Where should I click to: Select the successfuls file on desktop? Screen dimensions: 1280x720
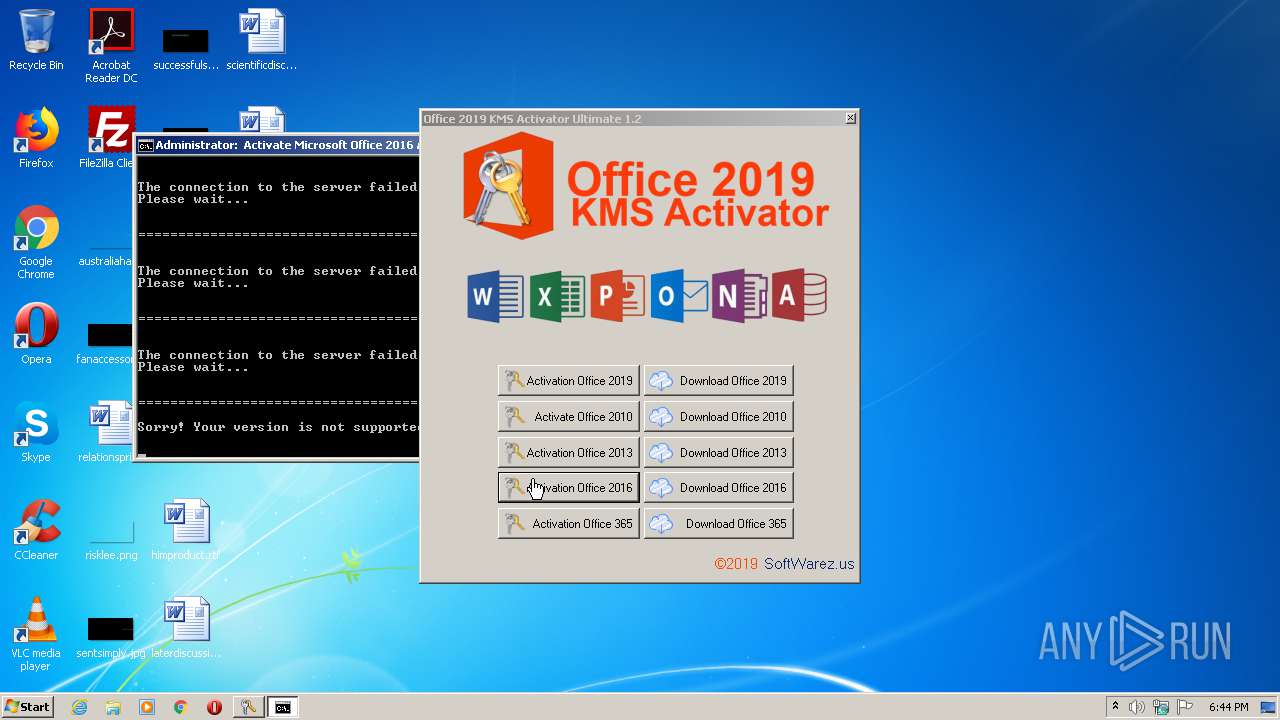pyautogui.click(x=186, y=48)
